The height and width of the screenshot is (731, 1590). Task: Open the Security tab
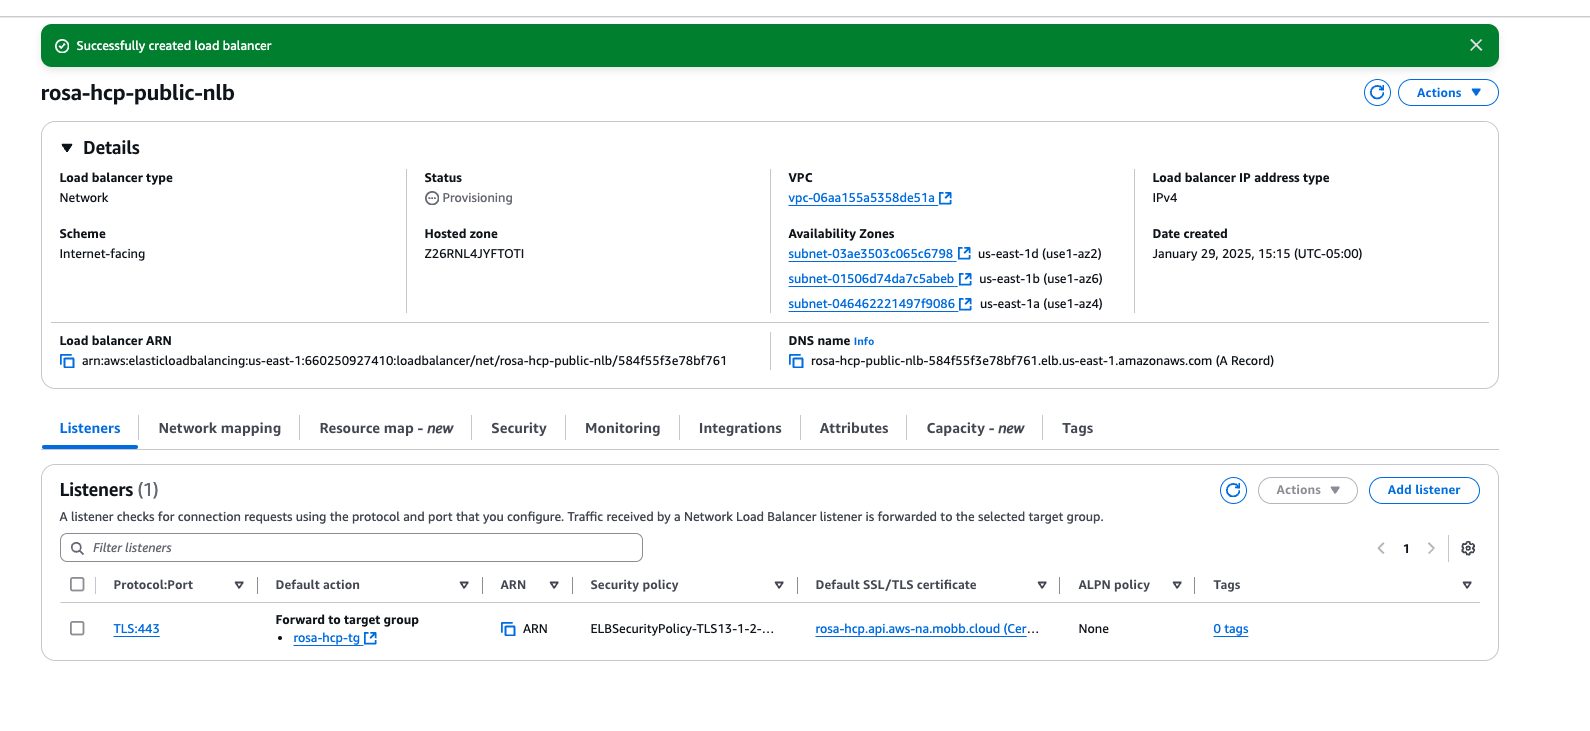coord(519,428)
